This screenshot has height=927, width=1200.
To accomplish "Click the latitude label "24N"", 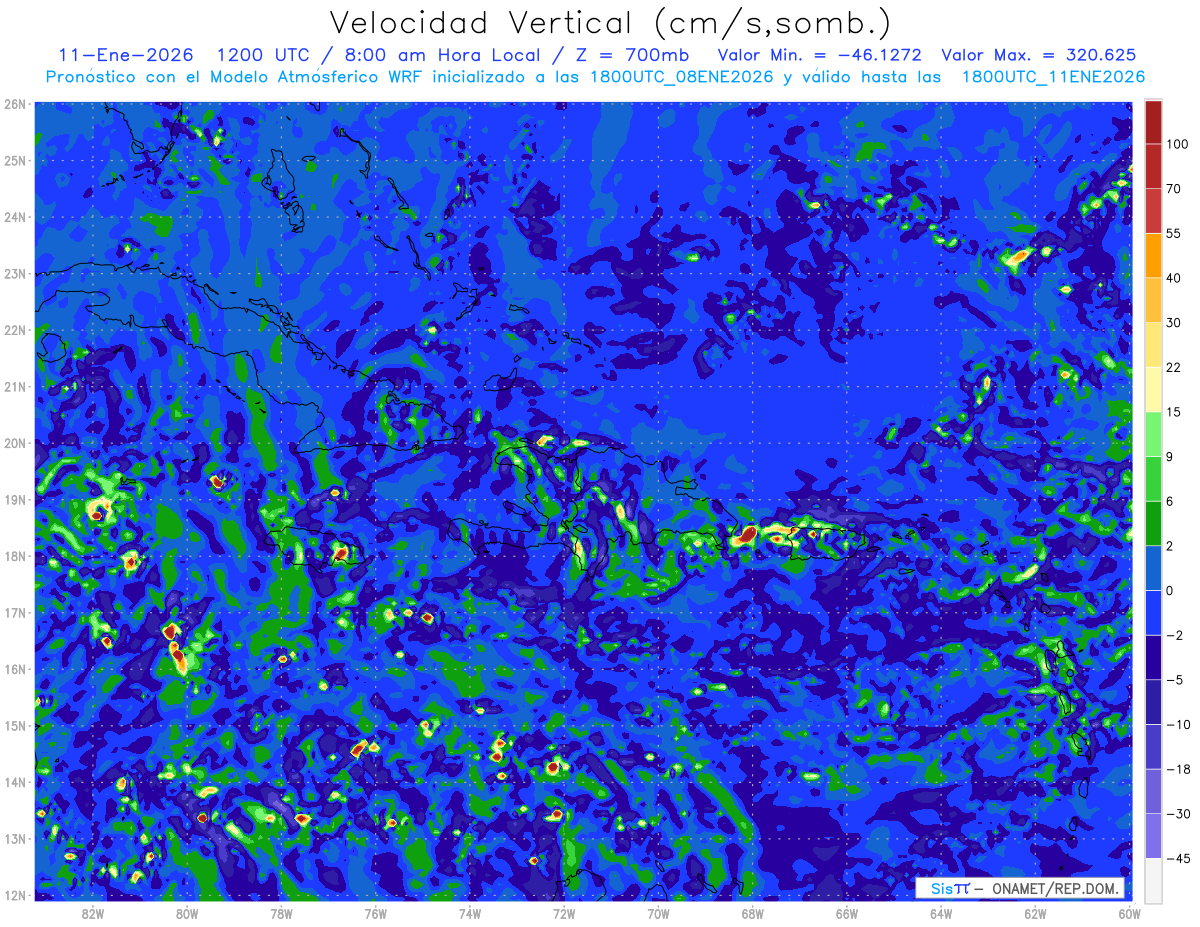I will coord(15,217).
